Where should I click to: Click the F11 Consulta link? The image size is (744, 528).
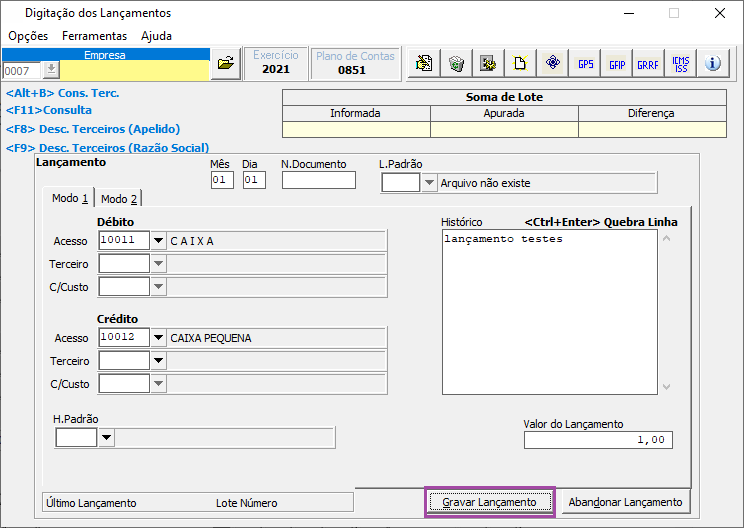tap(48, 110)
